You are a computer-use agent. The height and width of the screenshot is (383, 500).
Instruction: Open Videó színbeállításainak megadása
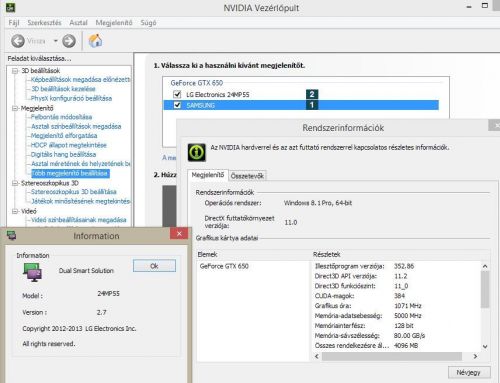[x=78, y=220]
